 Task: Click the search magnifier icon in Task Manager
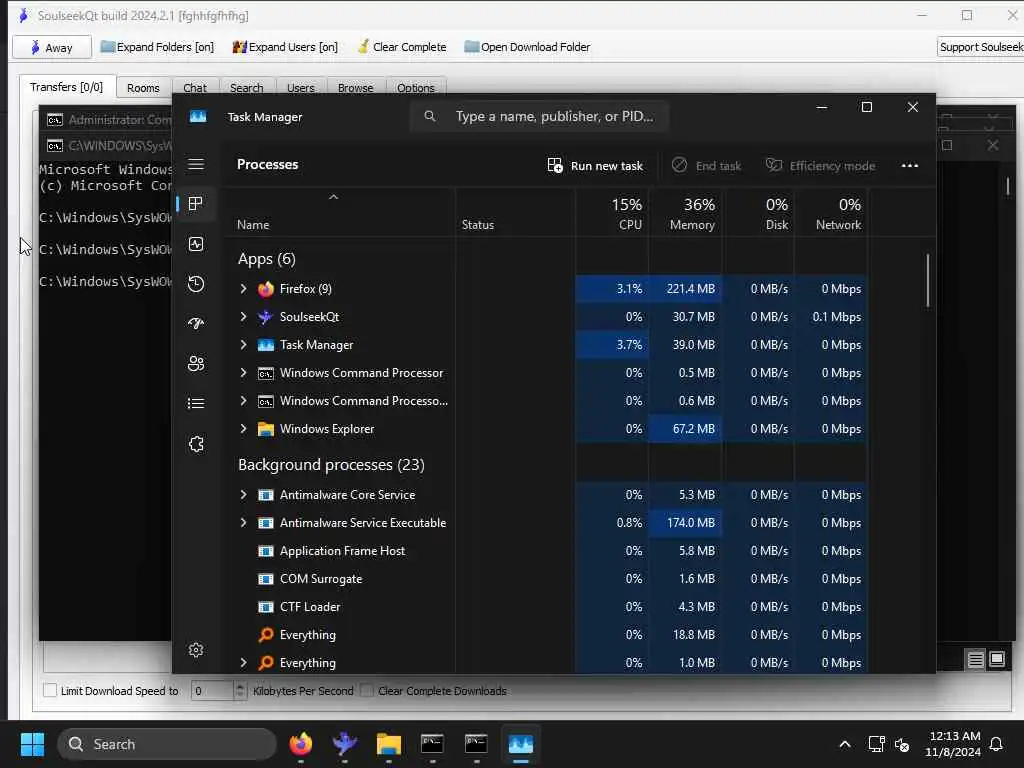pos(430,116)
